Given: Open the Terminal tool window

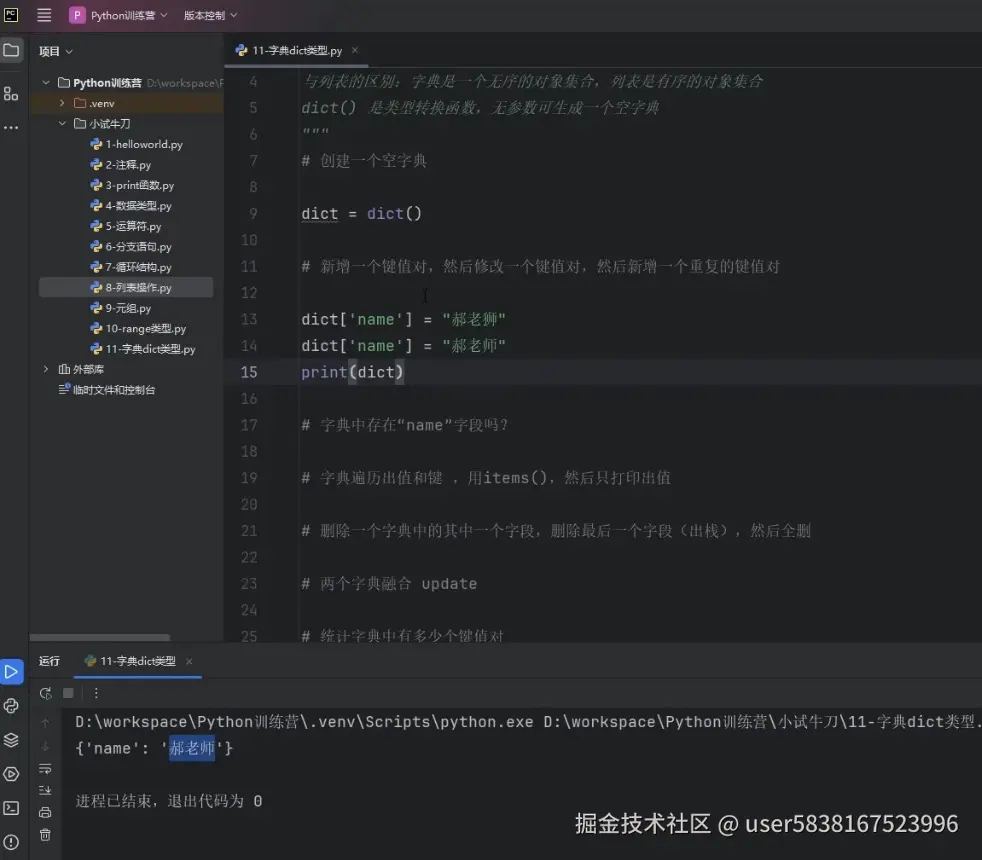Looking at the screenshot, I should pyautogui.click(x=11, y=808).
